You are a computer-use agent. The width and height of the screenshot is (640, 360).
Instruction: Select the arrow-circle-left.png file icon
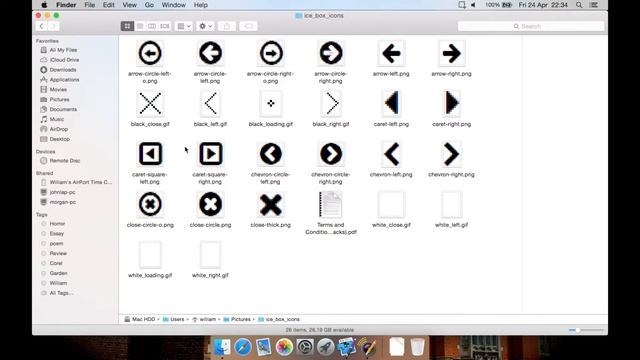click(x=210, y=53)
